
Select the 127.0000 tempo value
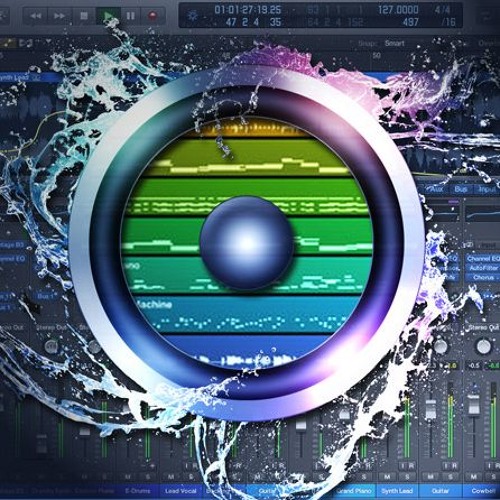398,10
